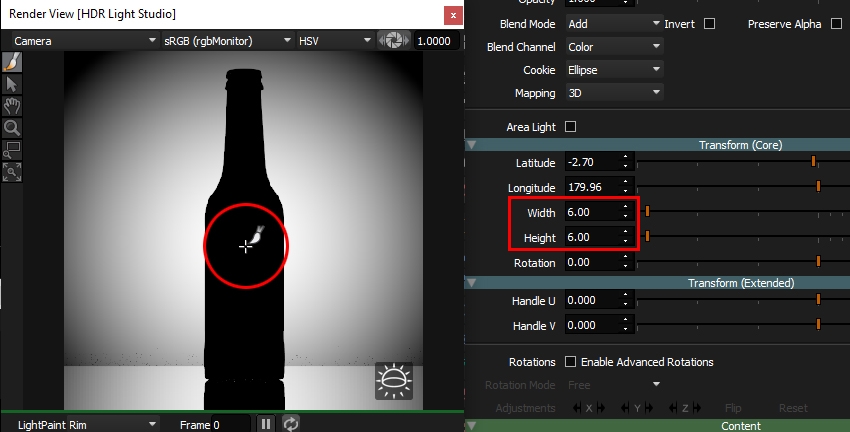Click the Longitude value field
This screenshot has width=850, height=432.
[x=591, y=187]
